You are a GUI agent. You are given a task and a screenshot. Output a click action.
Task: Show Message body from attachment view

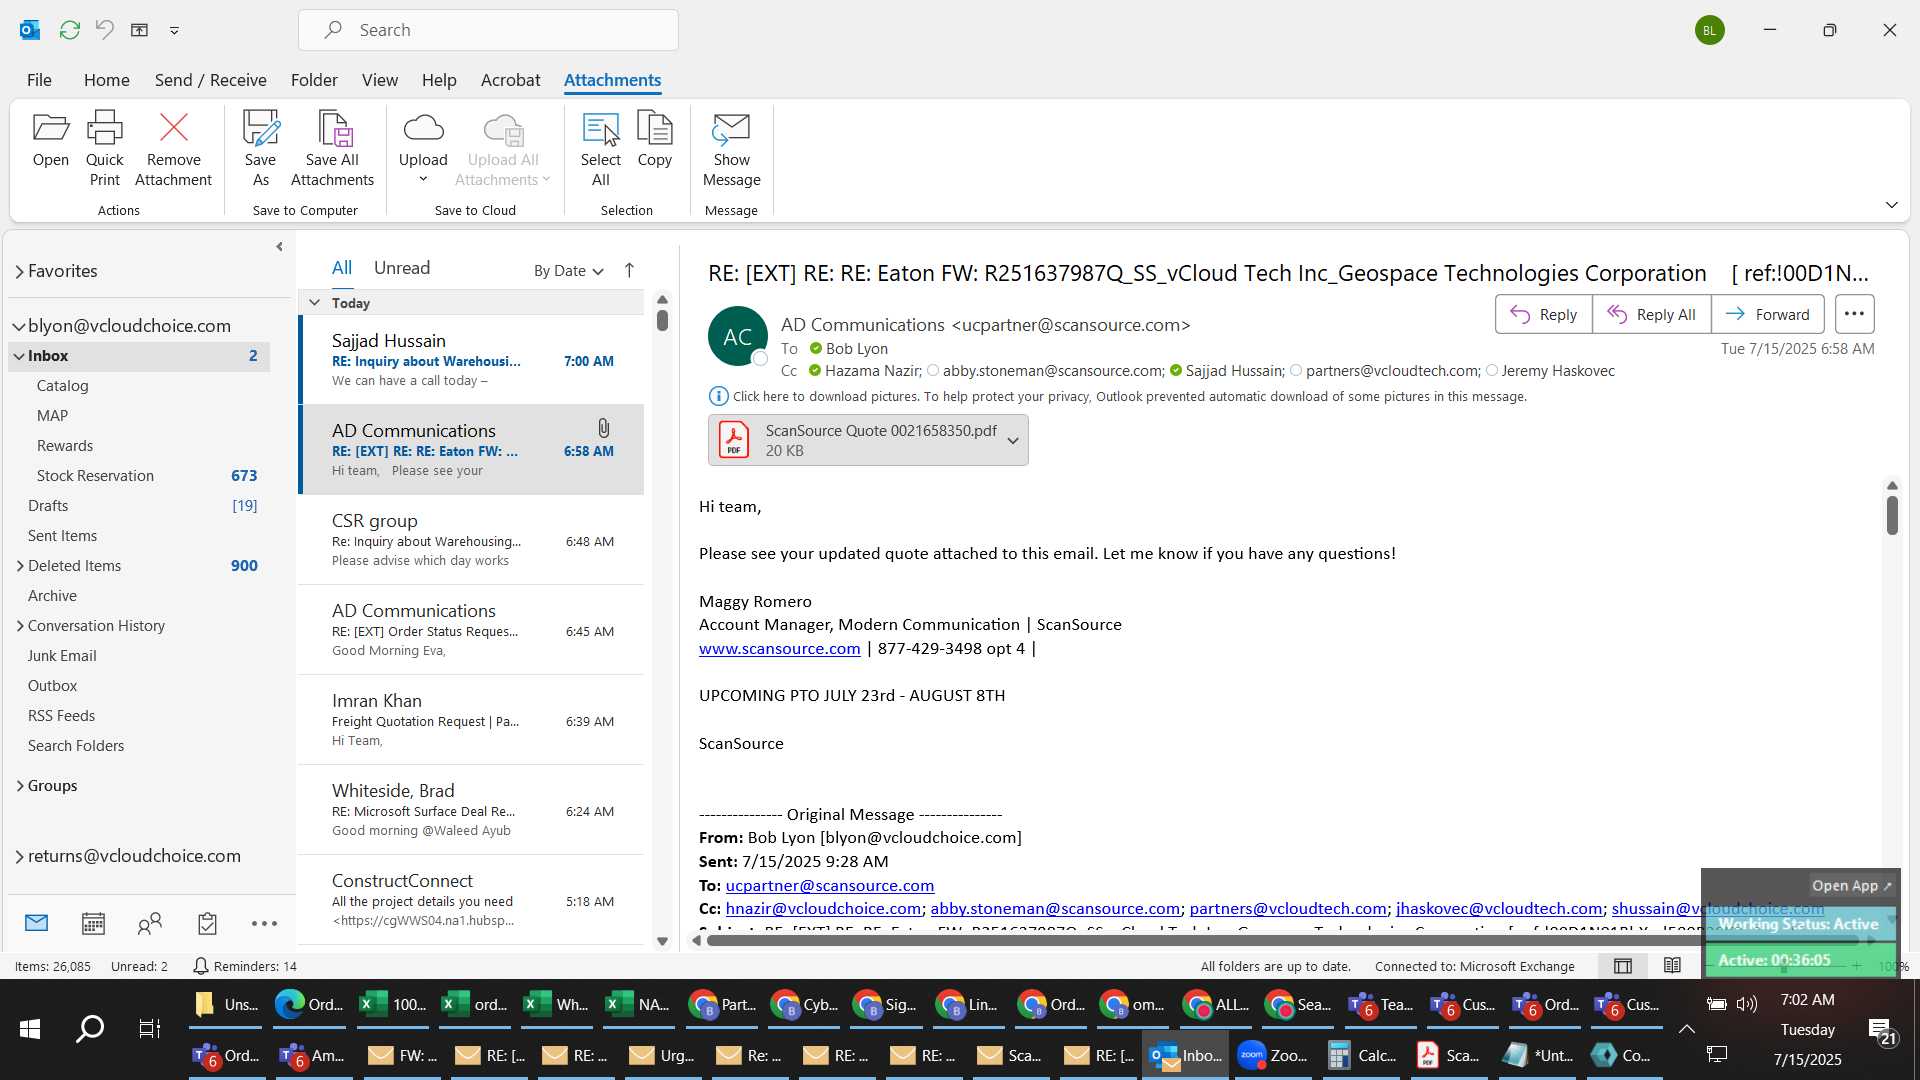[731, 148]
